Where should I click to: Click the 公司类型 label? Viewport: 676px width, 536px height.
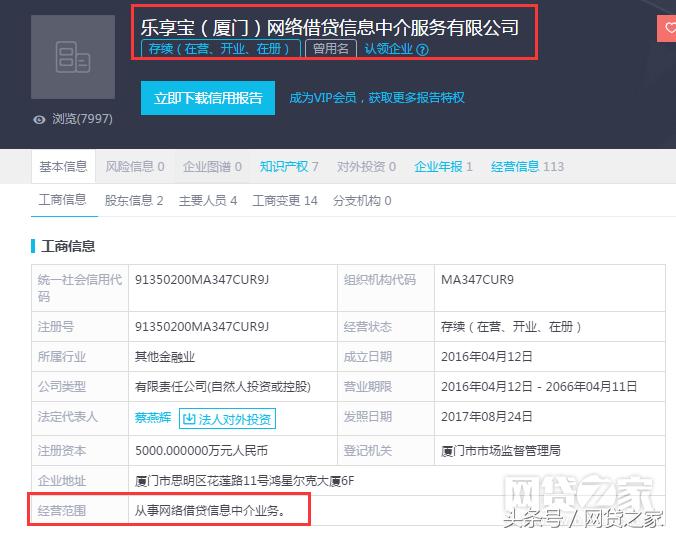click(x=62, y=386)
